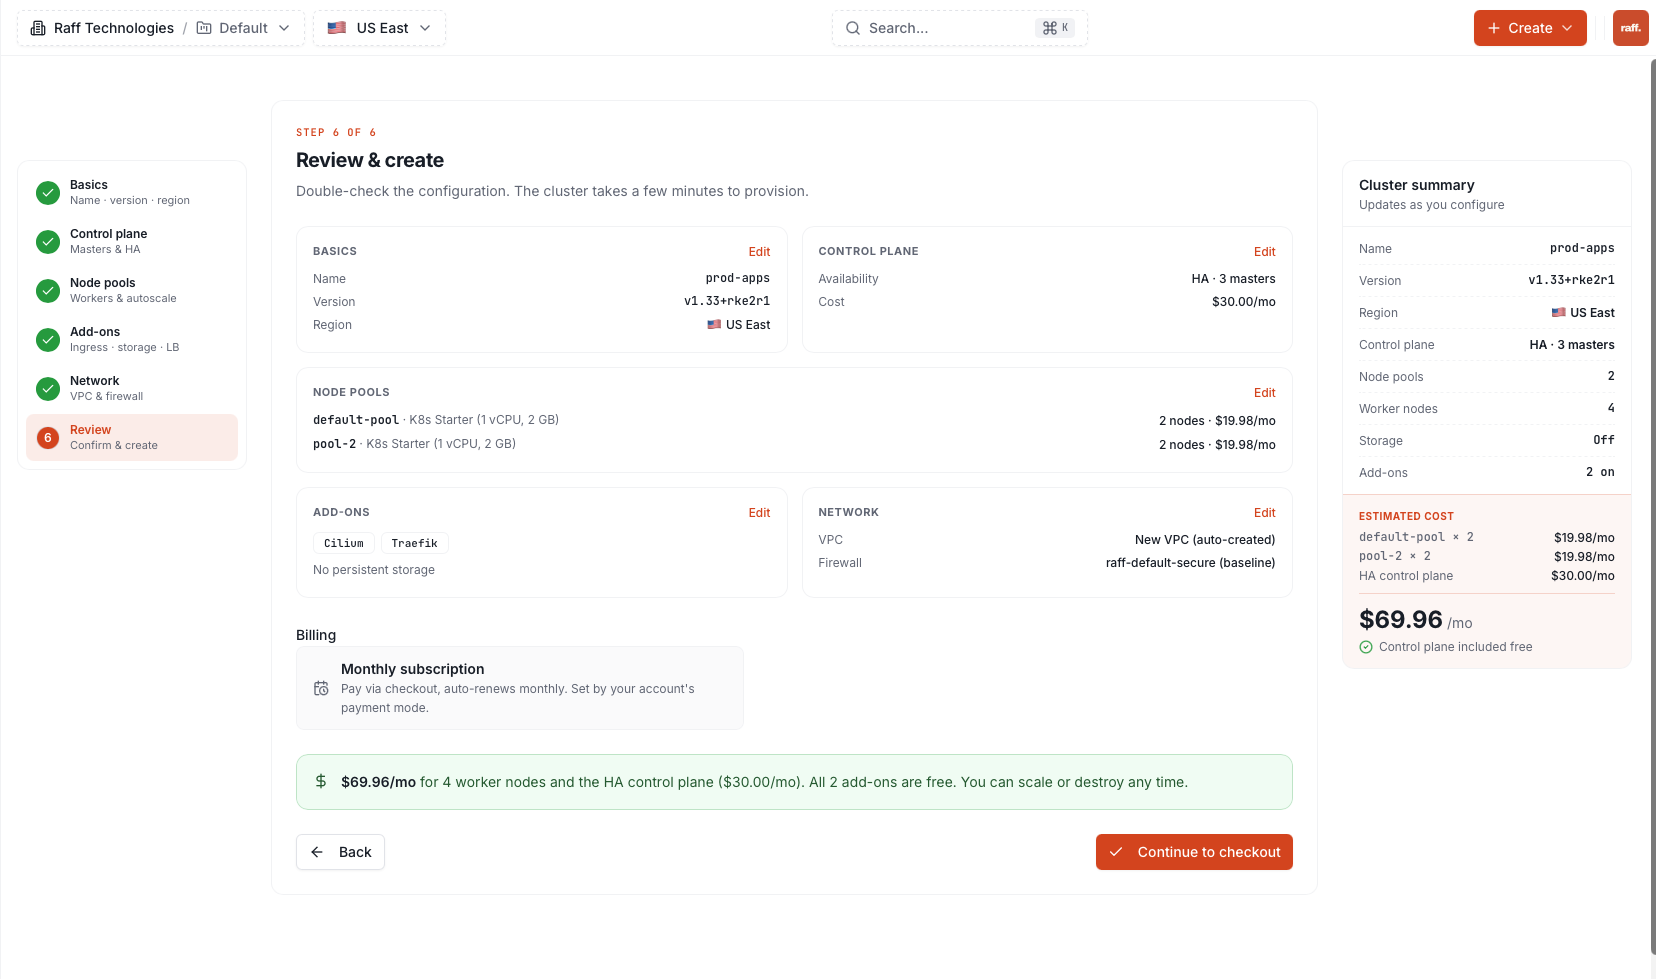
Task: Click the green check icon next to Add-ons
Action: (x=48, y=340)
